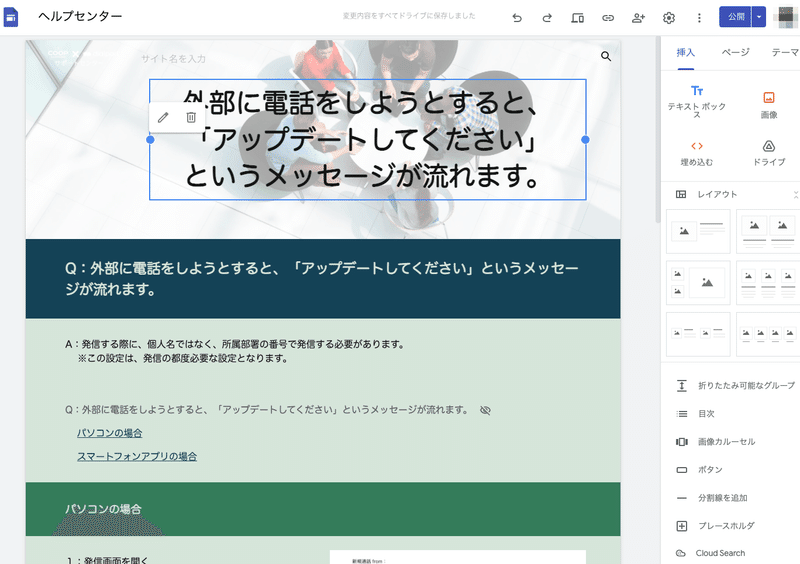Image resolution: width=800 pixels, height=564 pixels.
Task: Insert an image via 画像
Action: pyautogui.click(x=768, y=105)
